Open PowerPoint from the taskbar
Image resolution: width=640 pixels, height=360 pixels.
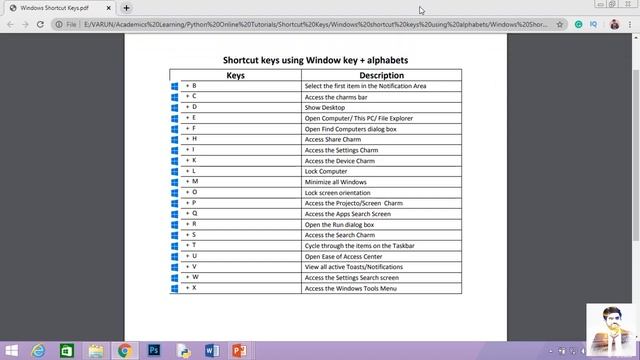240,351
